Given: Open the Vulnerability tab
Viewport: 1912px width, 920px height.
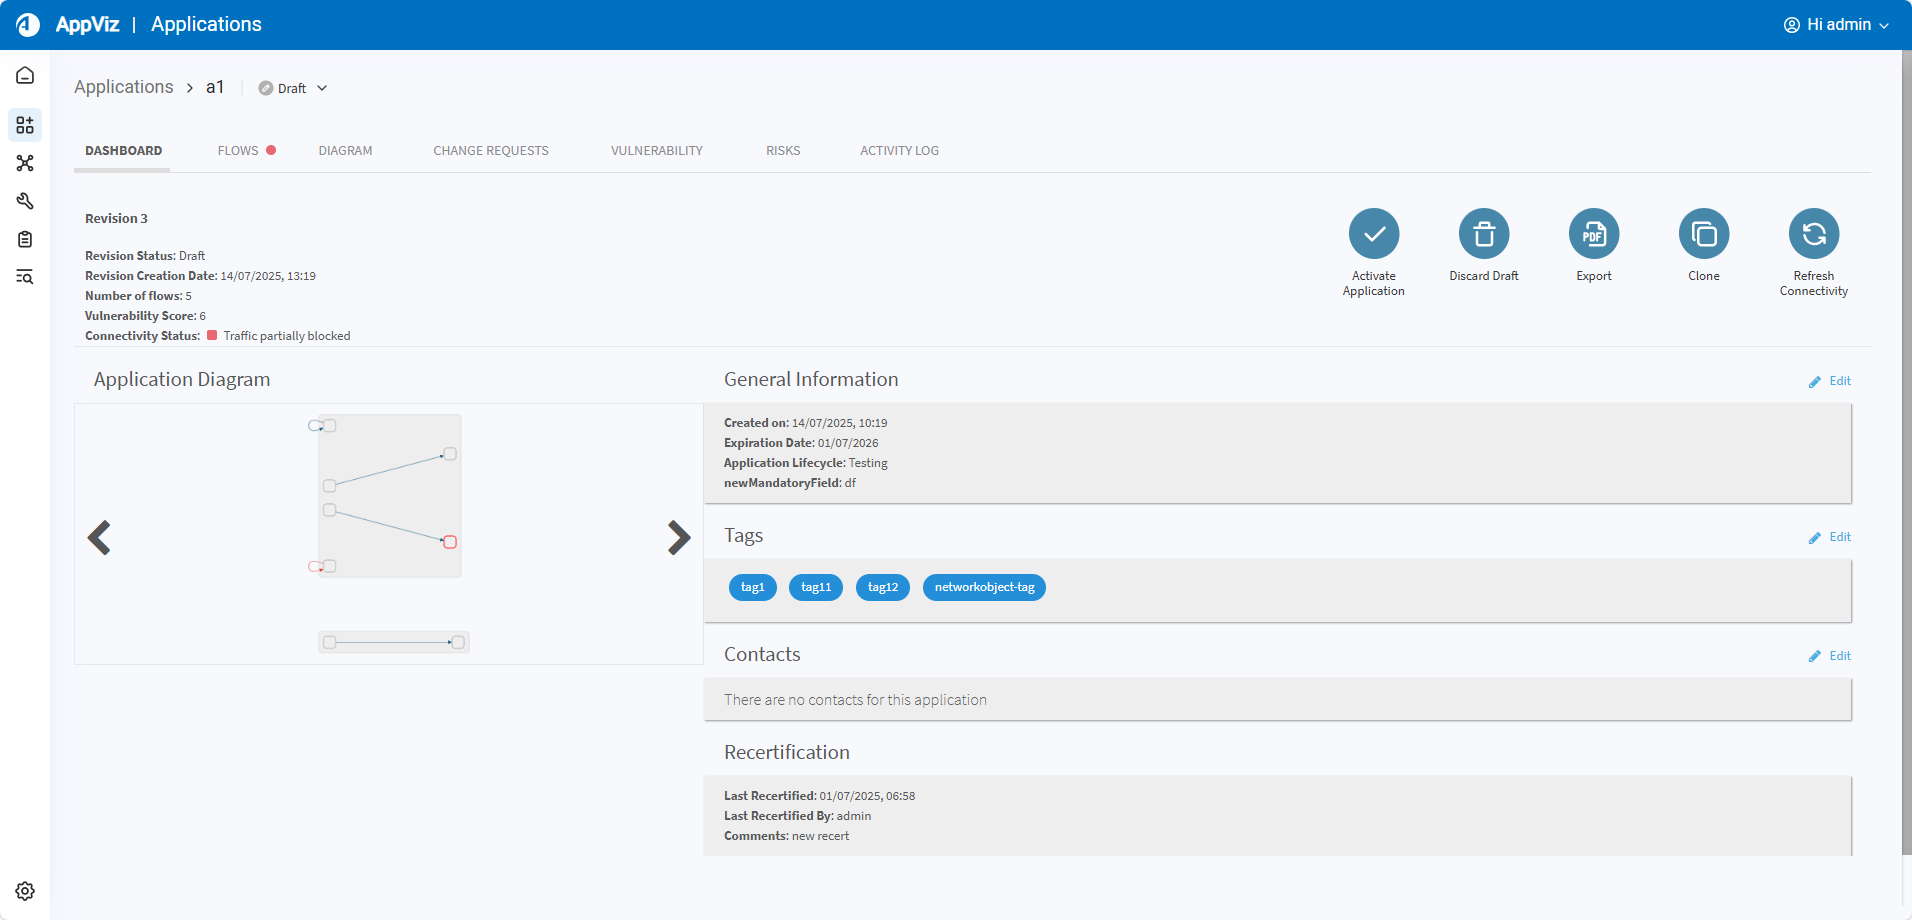Looking at the screenshot, I should [656, 151].
